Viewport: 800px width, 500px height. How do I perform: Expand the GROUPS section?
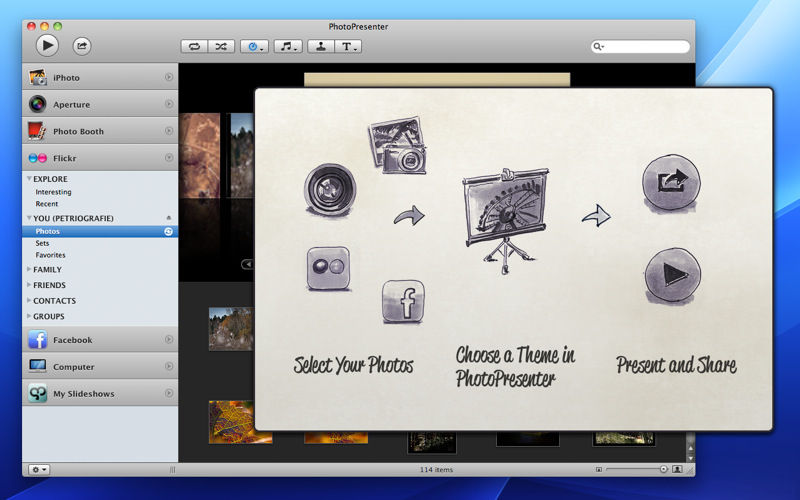point(29,316)
